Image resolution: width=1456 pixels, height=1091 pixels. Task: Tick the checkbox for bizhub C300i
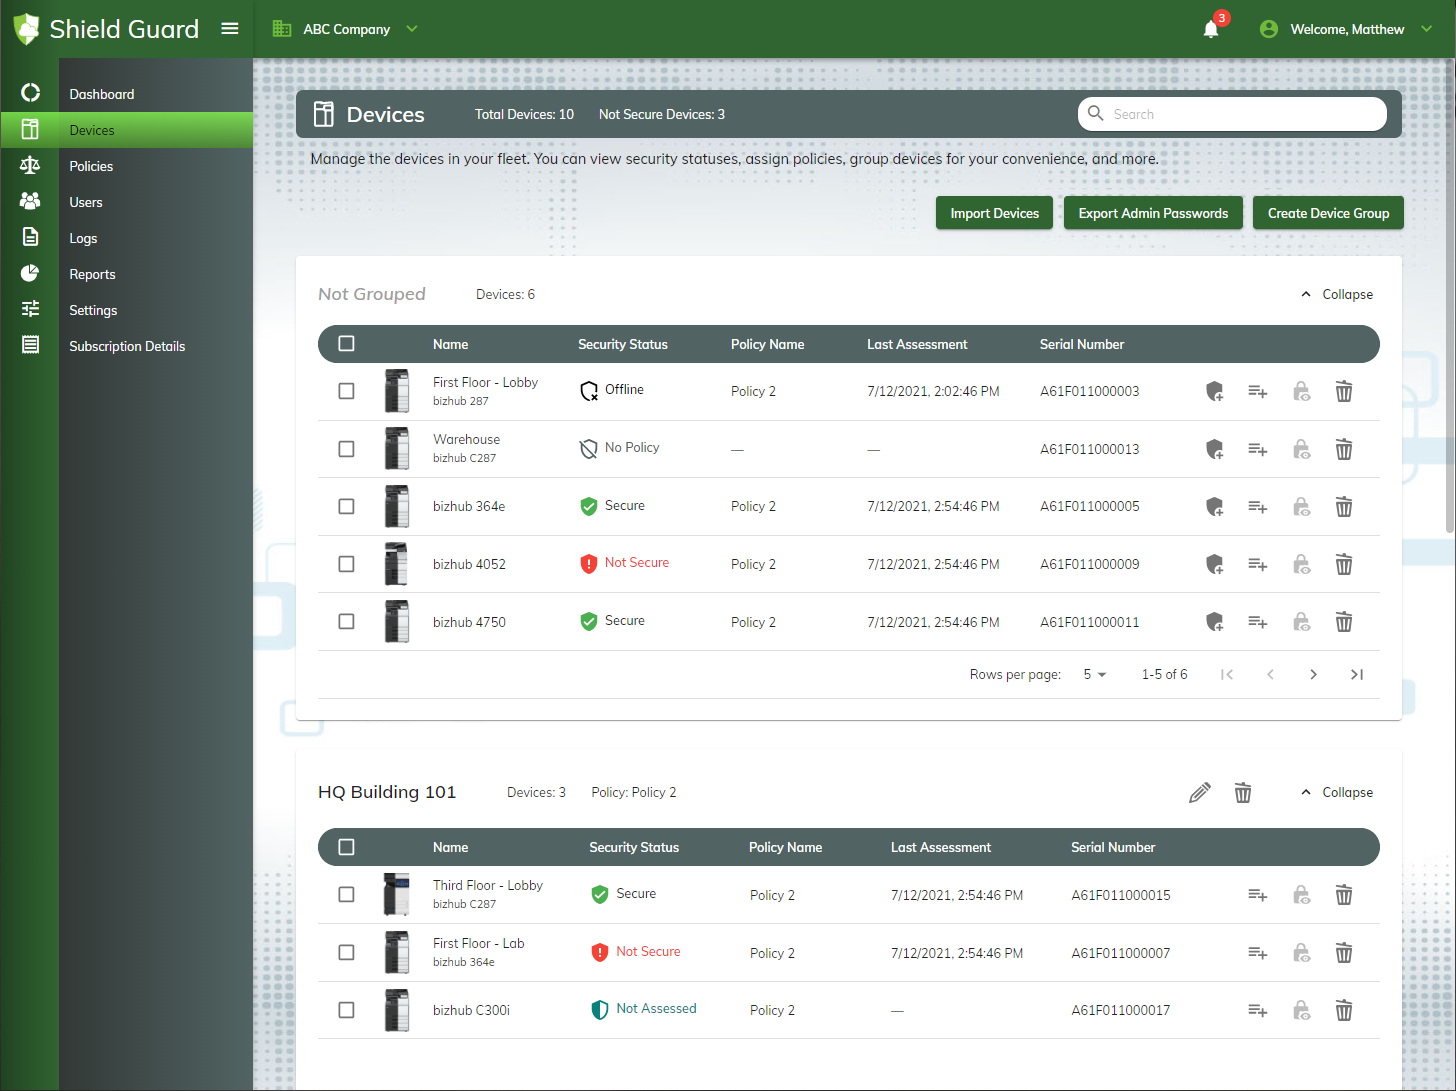(346, 1010)
